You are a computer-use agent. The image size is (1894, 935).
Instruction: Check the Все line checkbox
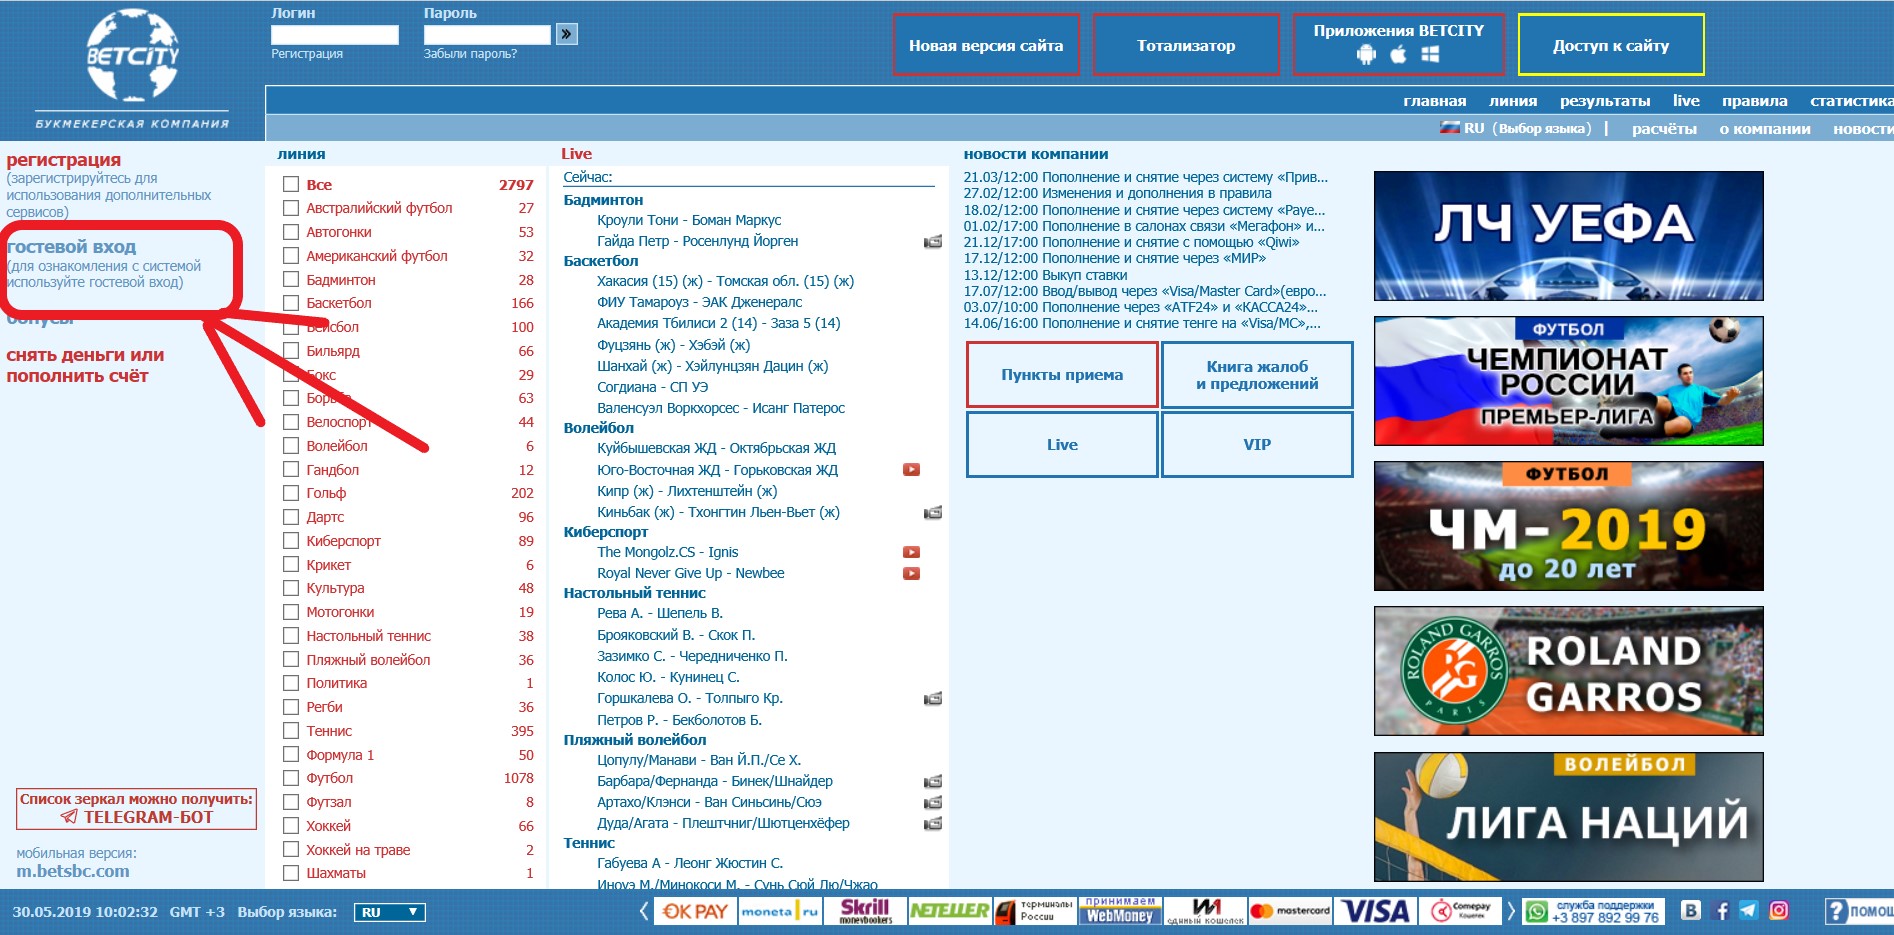click(x=291, y=184)
